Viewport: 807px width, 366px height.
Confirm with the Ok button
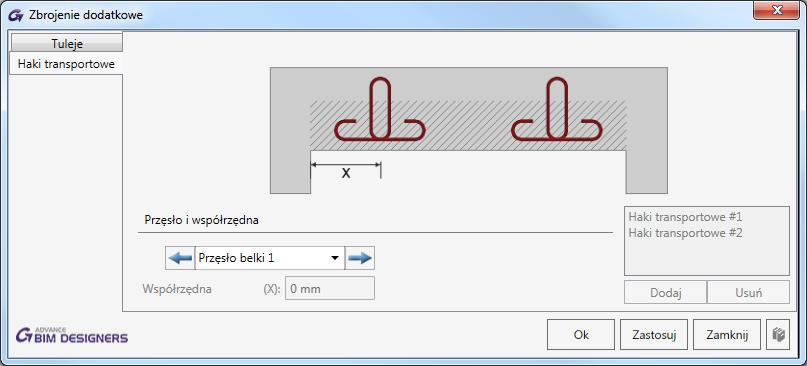[581, 335]
